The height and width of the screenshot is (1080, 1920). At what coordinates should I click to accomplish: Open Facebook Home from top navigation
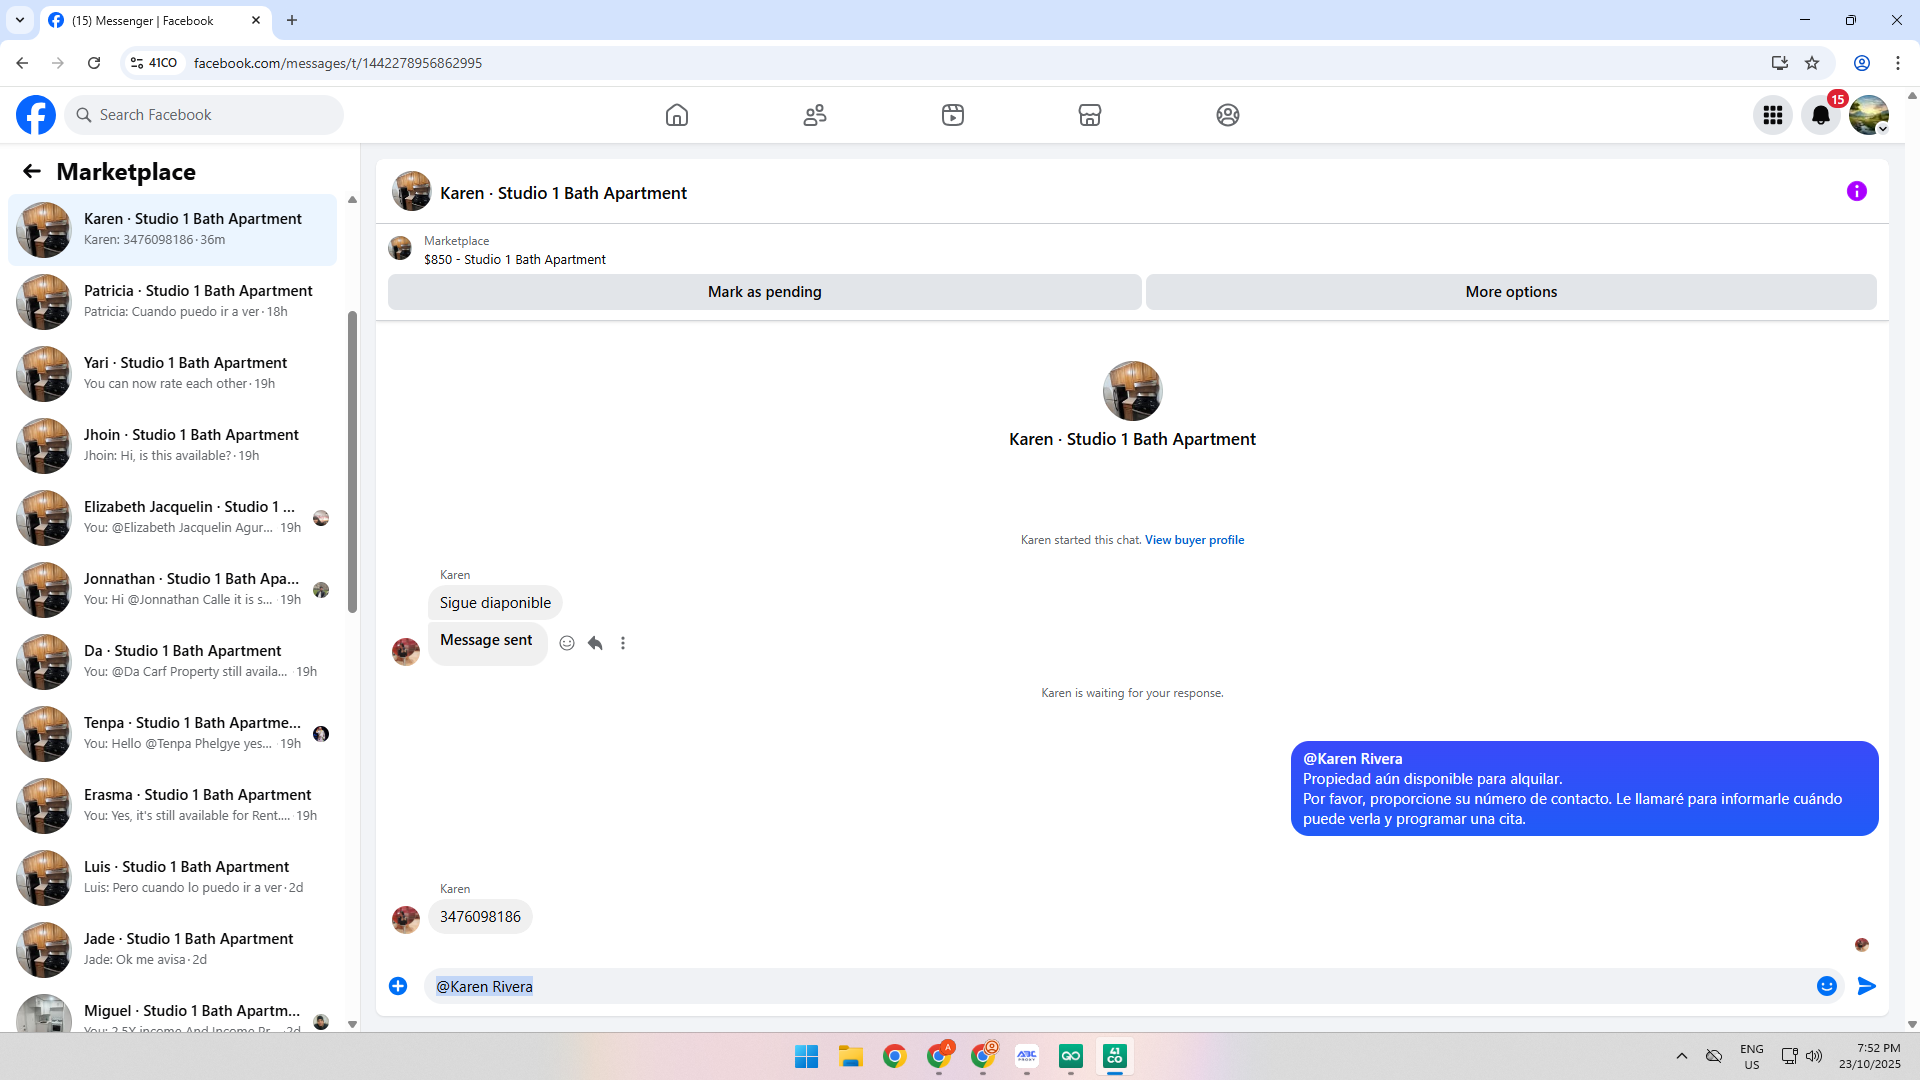677,115
